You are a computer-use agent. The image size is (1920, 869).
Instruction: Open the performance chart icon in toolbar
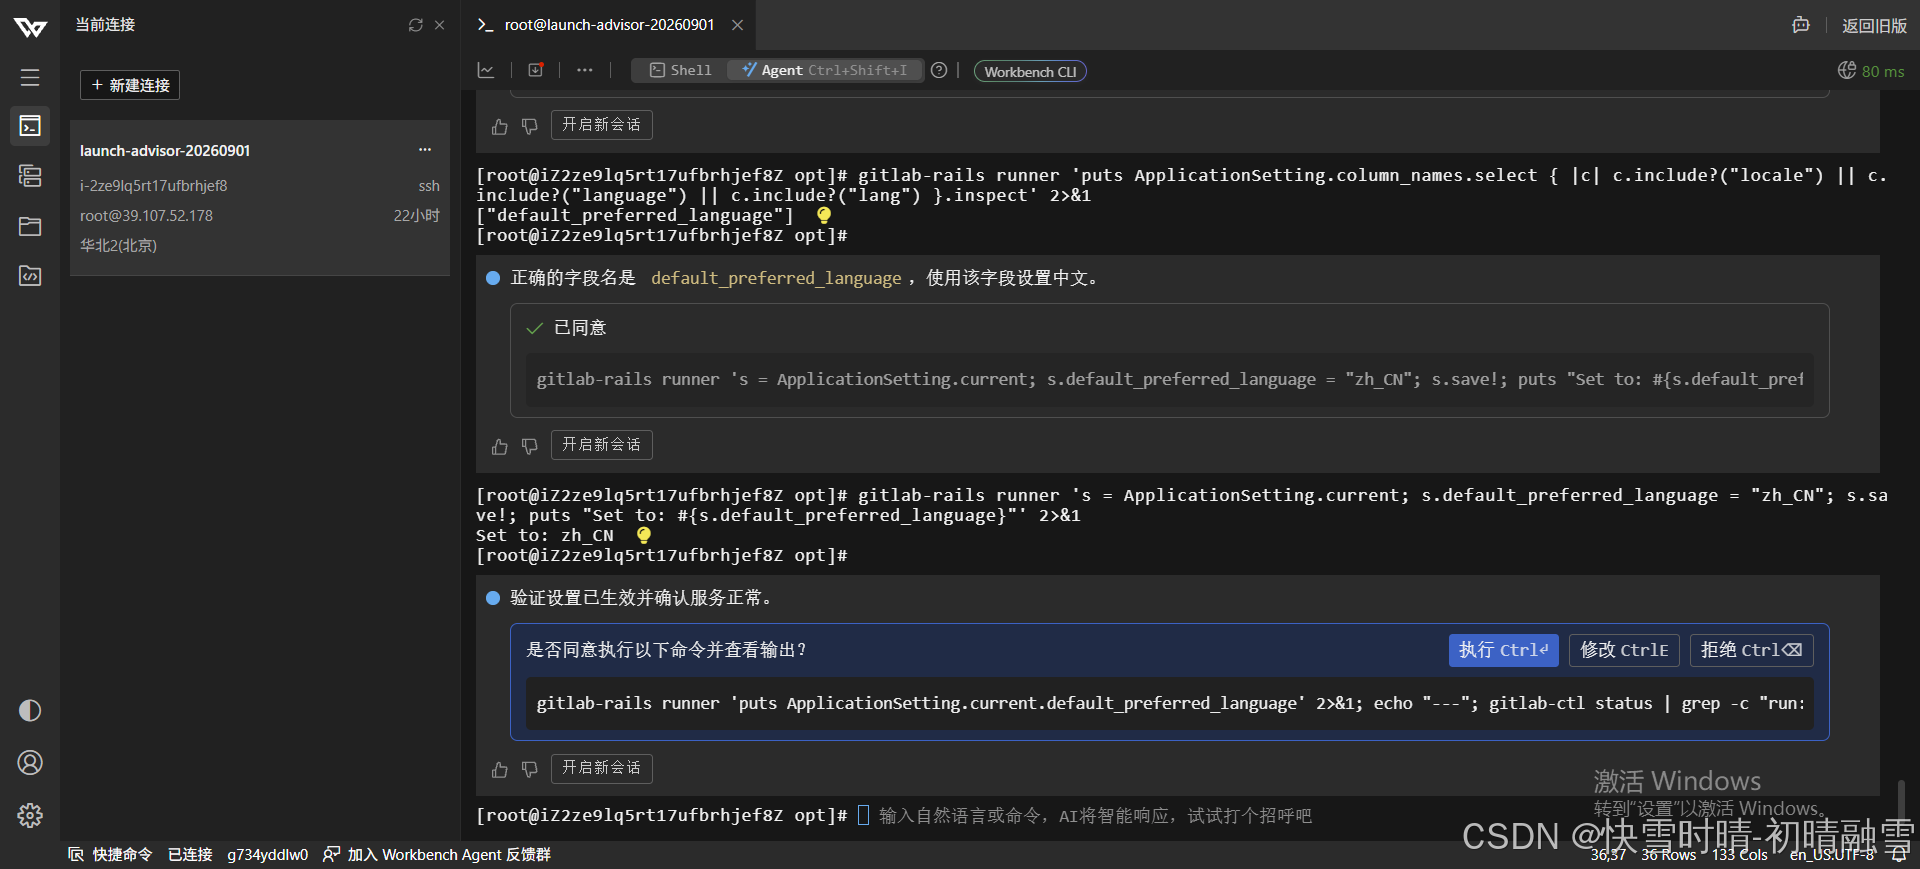click(486, 70)
